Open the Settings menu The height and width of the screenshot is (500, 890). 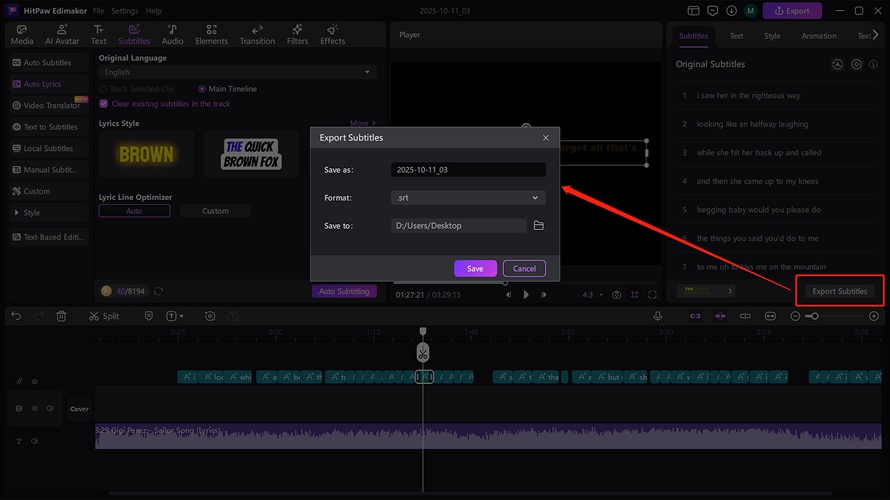pyautogui.click(x=124, y=11)
